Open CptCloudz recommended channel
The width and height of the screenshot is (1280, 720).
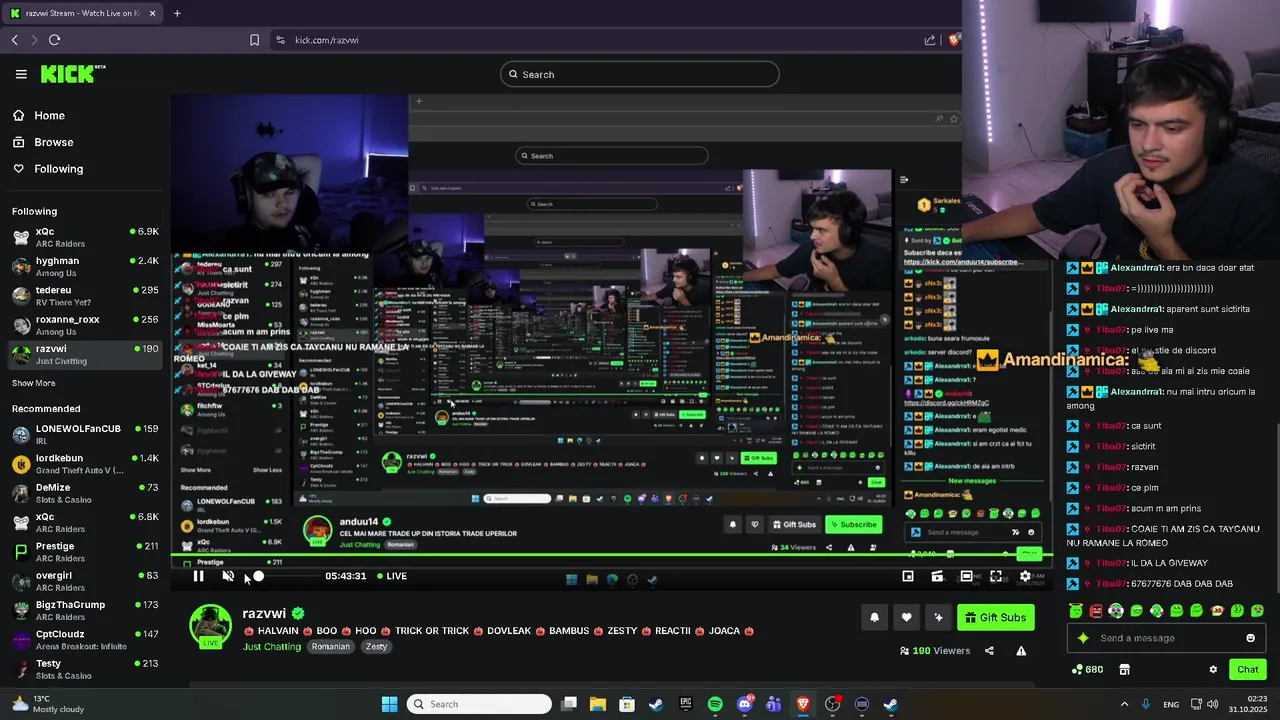point(85,640)
